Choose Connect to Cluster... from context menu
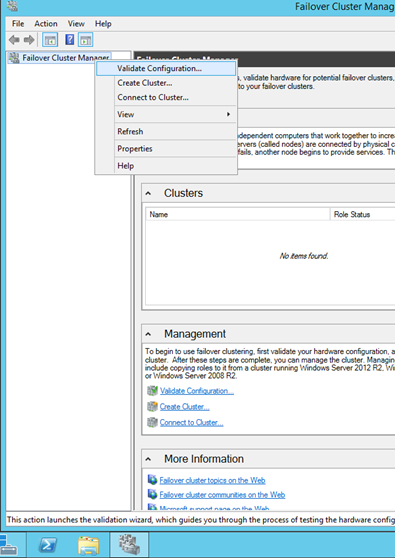The image size is (395, 558). coord(166,98)
